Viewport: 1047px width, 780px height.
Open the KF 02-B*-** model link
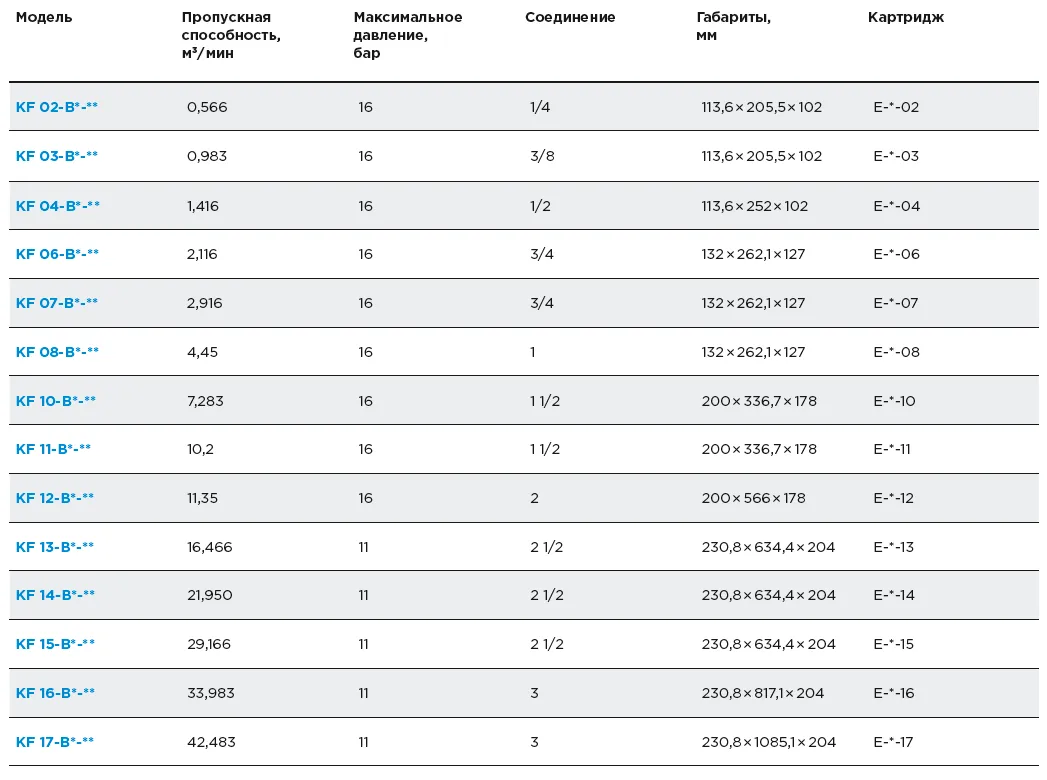57,107
